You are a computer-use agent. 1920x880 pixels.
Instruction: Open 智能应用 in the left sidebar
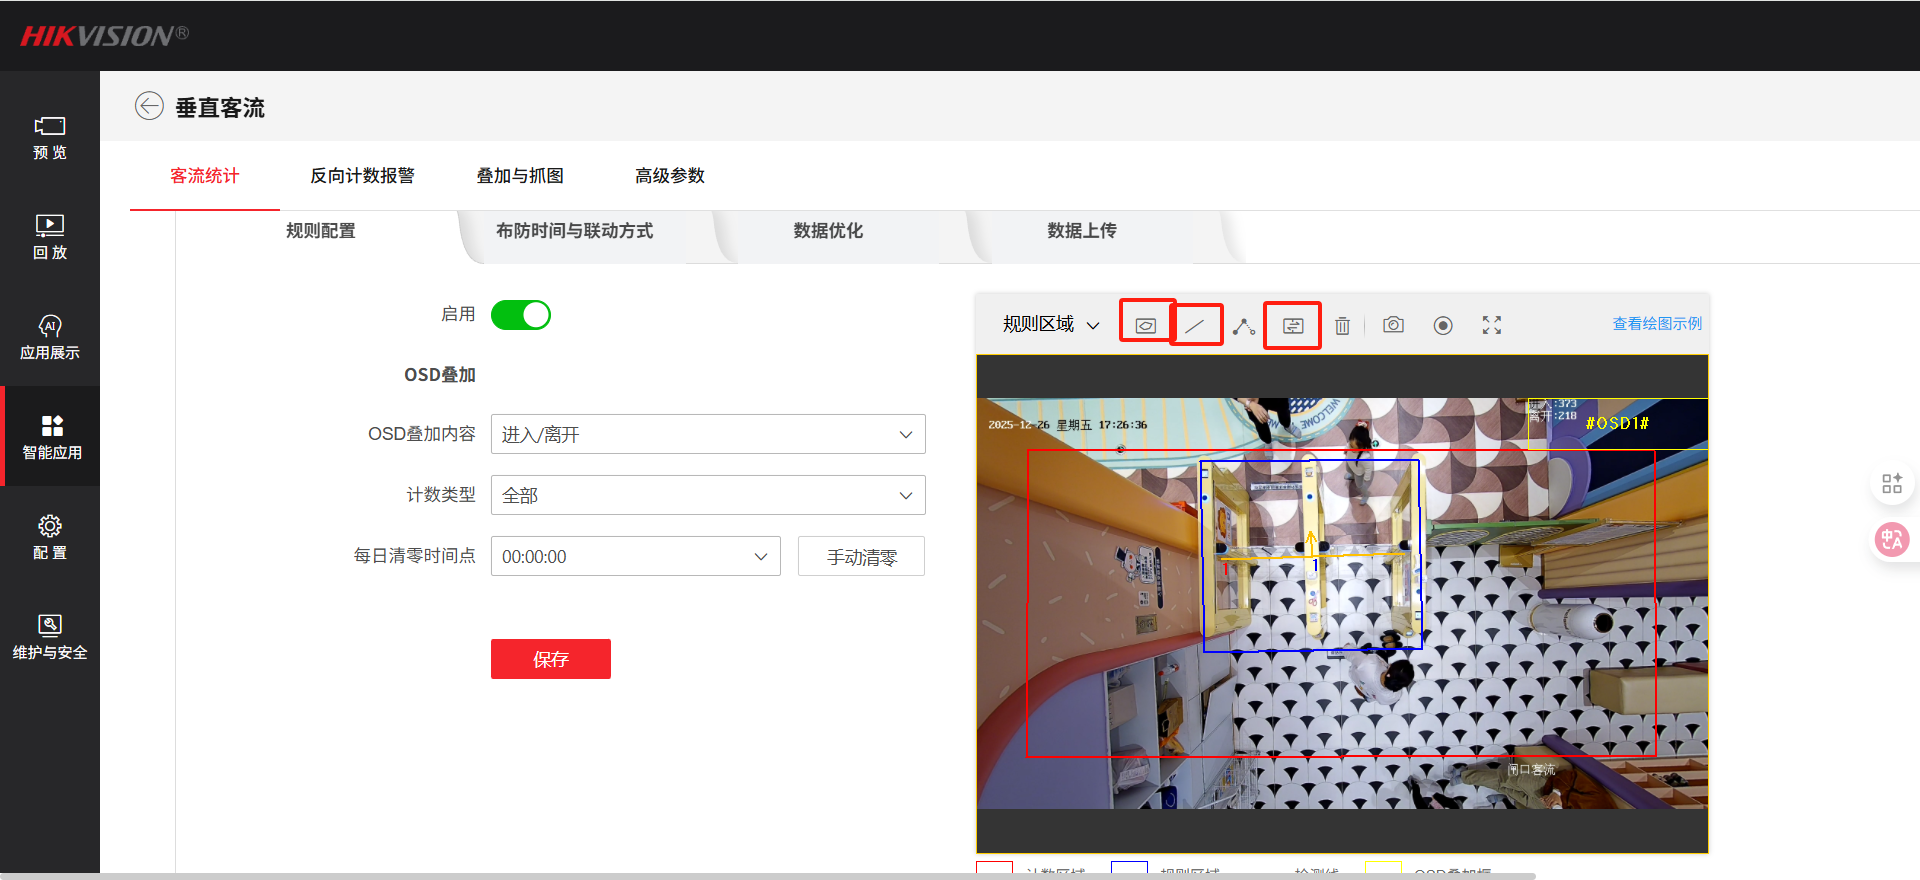(x=51, y=437)
